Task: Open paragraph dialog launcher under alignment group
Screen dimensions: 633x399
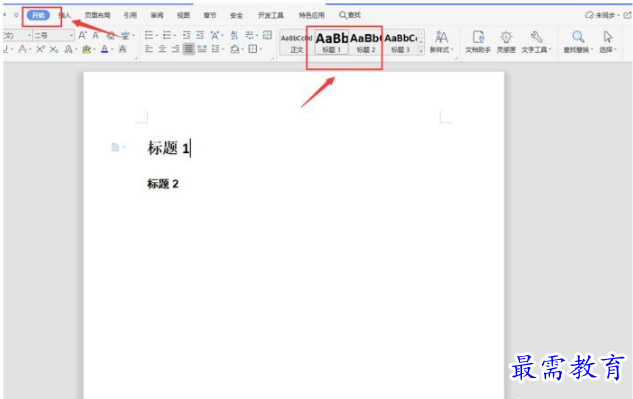Action: (x=273, y=59)
